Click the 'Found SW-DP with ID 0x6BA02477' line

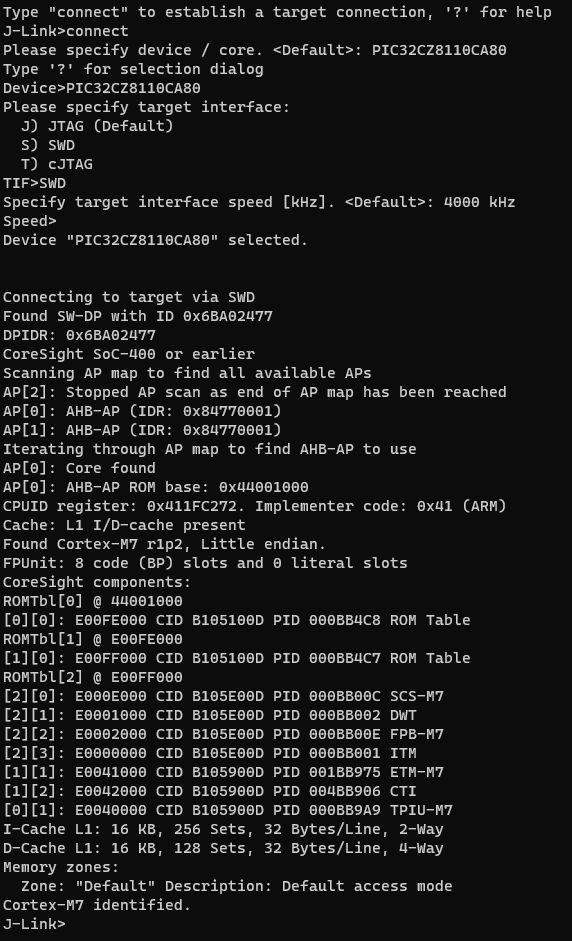138,316
